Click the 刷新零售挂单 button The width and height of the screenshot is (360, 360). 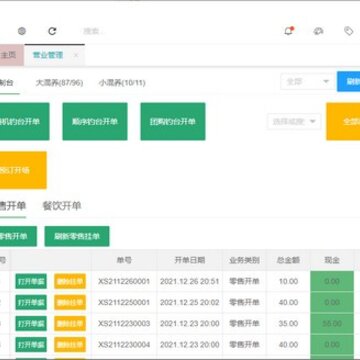click(x=77, y=236)
